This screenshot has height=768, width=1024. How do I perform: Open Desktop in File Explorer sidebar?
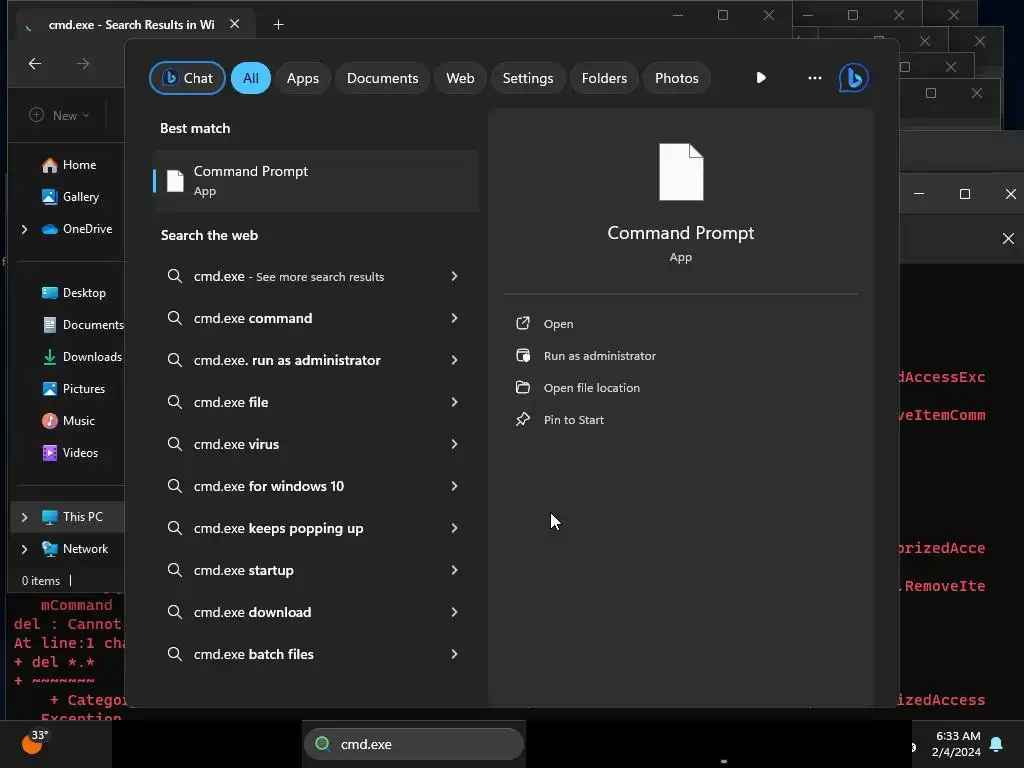coord(74,293)
